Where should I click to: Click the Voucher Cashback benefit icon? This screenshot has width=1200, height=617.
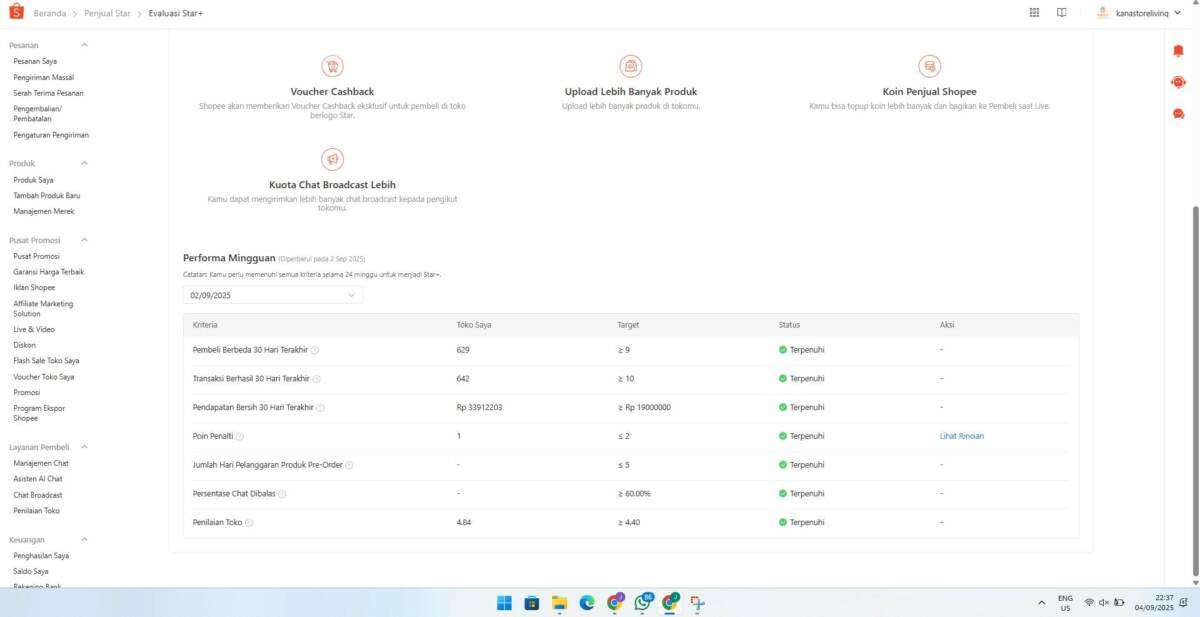pyautogui.click(x=332, y=66)
